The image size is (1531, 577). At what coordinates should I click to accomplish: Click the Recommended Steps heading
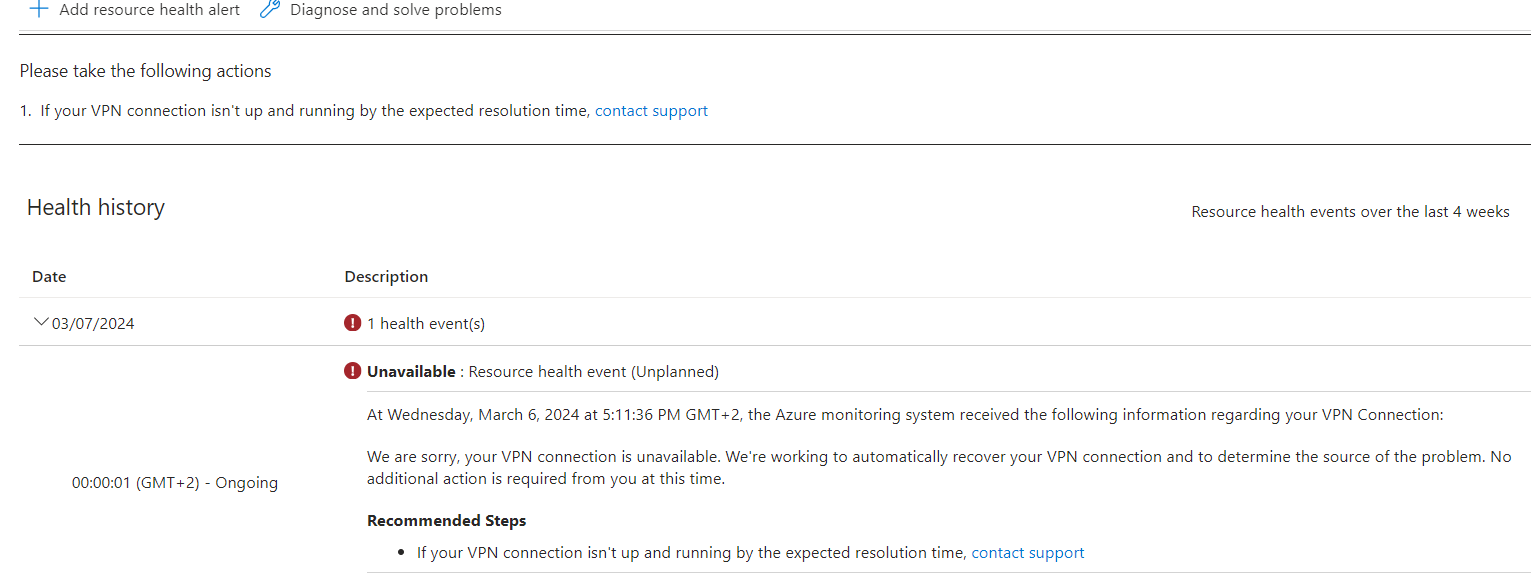446,521
